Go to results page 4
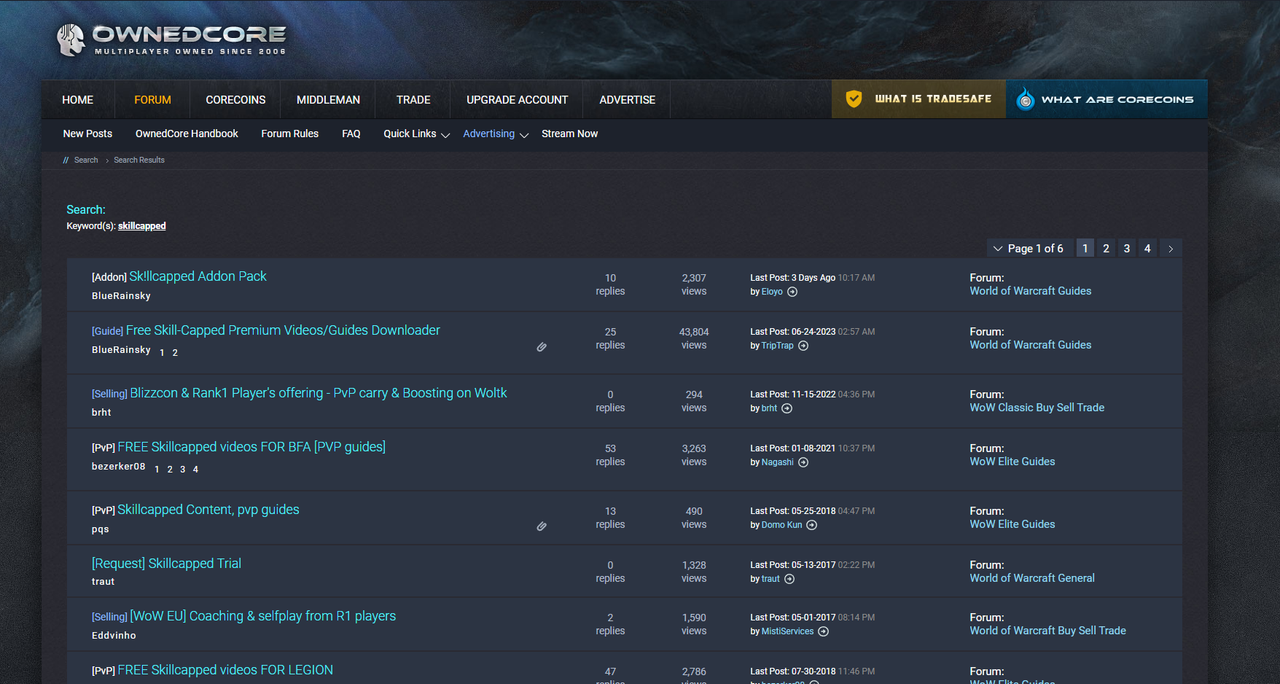Viewport: 1280px width, 684px height. [1148, 248]
